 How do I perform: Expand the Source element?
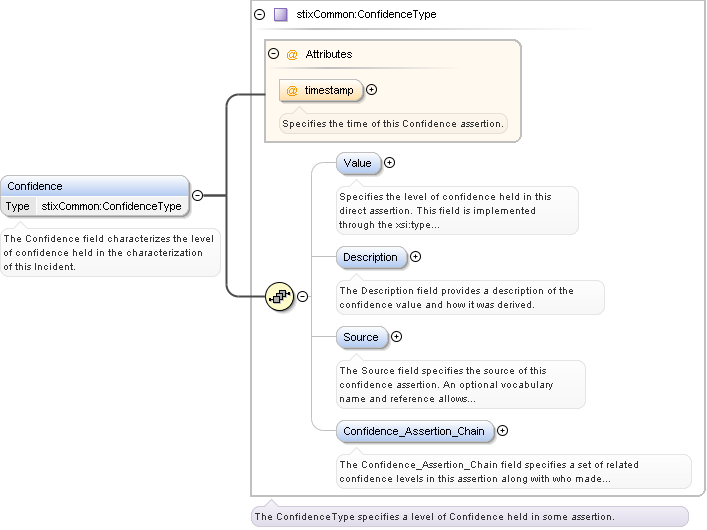coord(396,337)
